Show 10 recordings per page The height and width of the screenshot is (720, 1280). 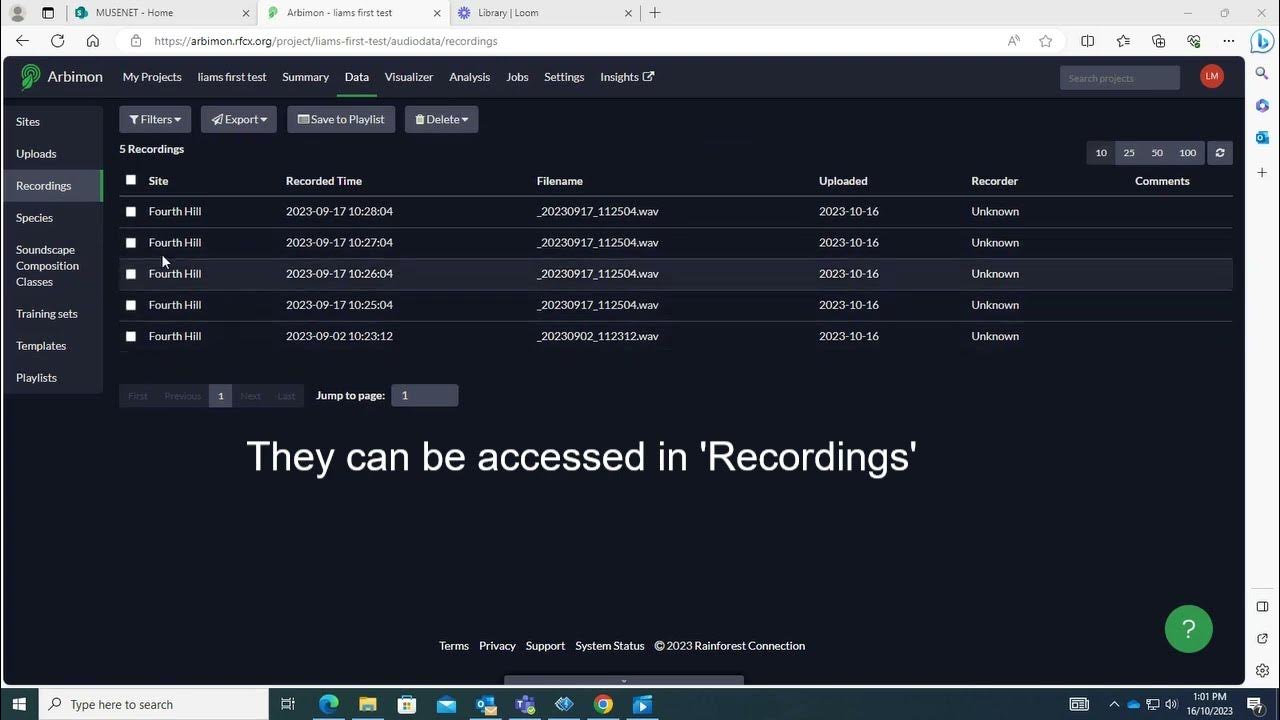[x=1101, y=153]
